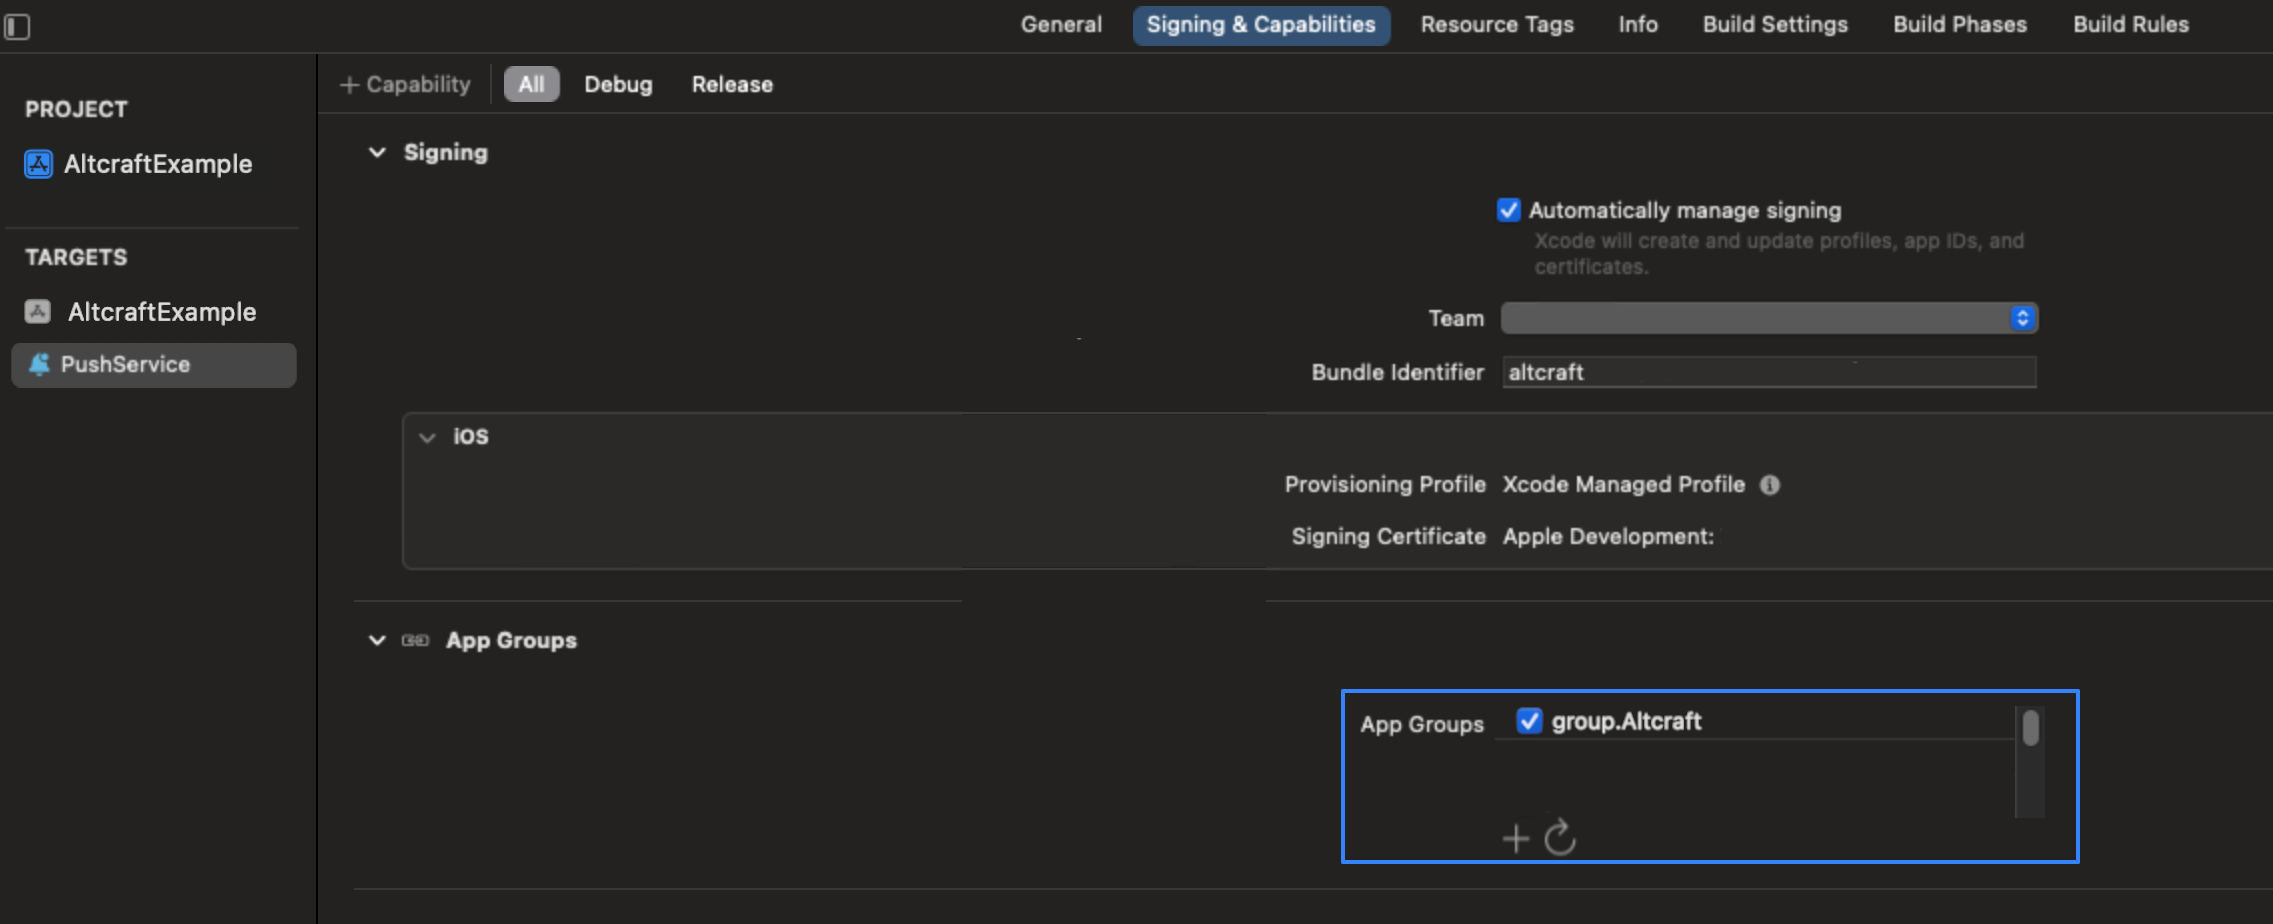Click the 'Xcode Managed Profile' text
The image size is (2273, 924).
click(x=1623, y=485)
